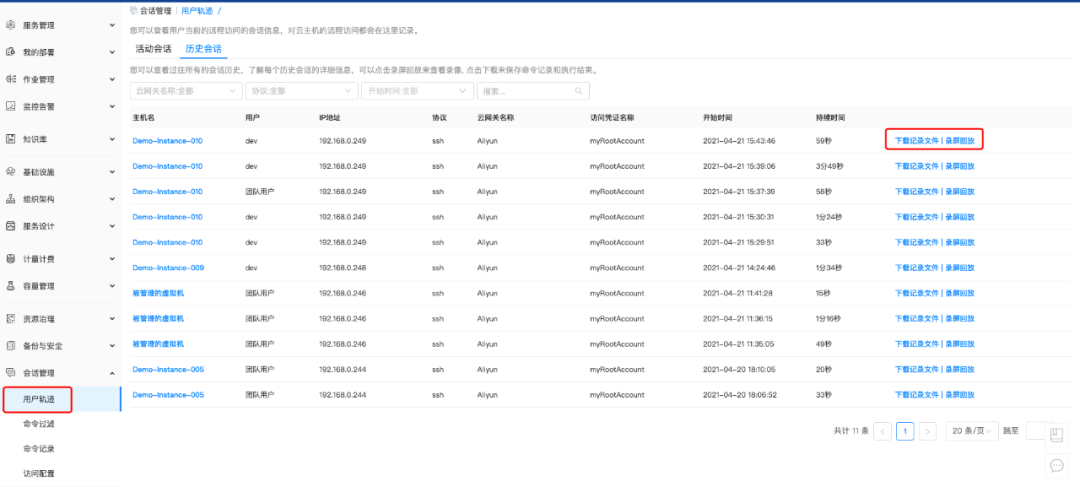The height and width of the screenshot is (487, 1080).
Task: Go to previous page arrow
Action: [882, 431]
